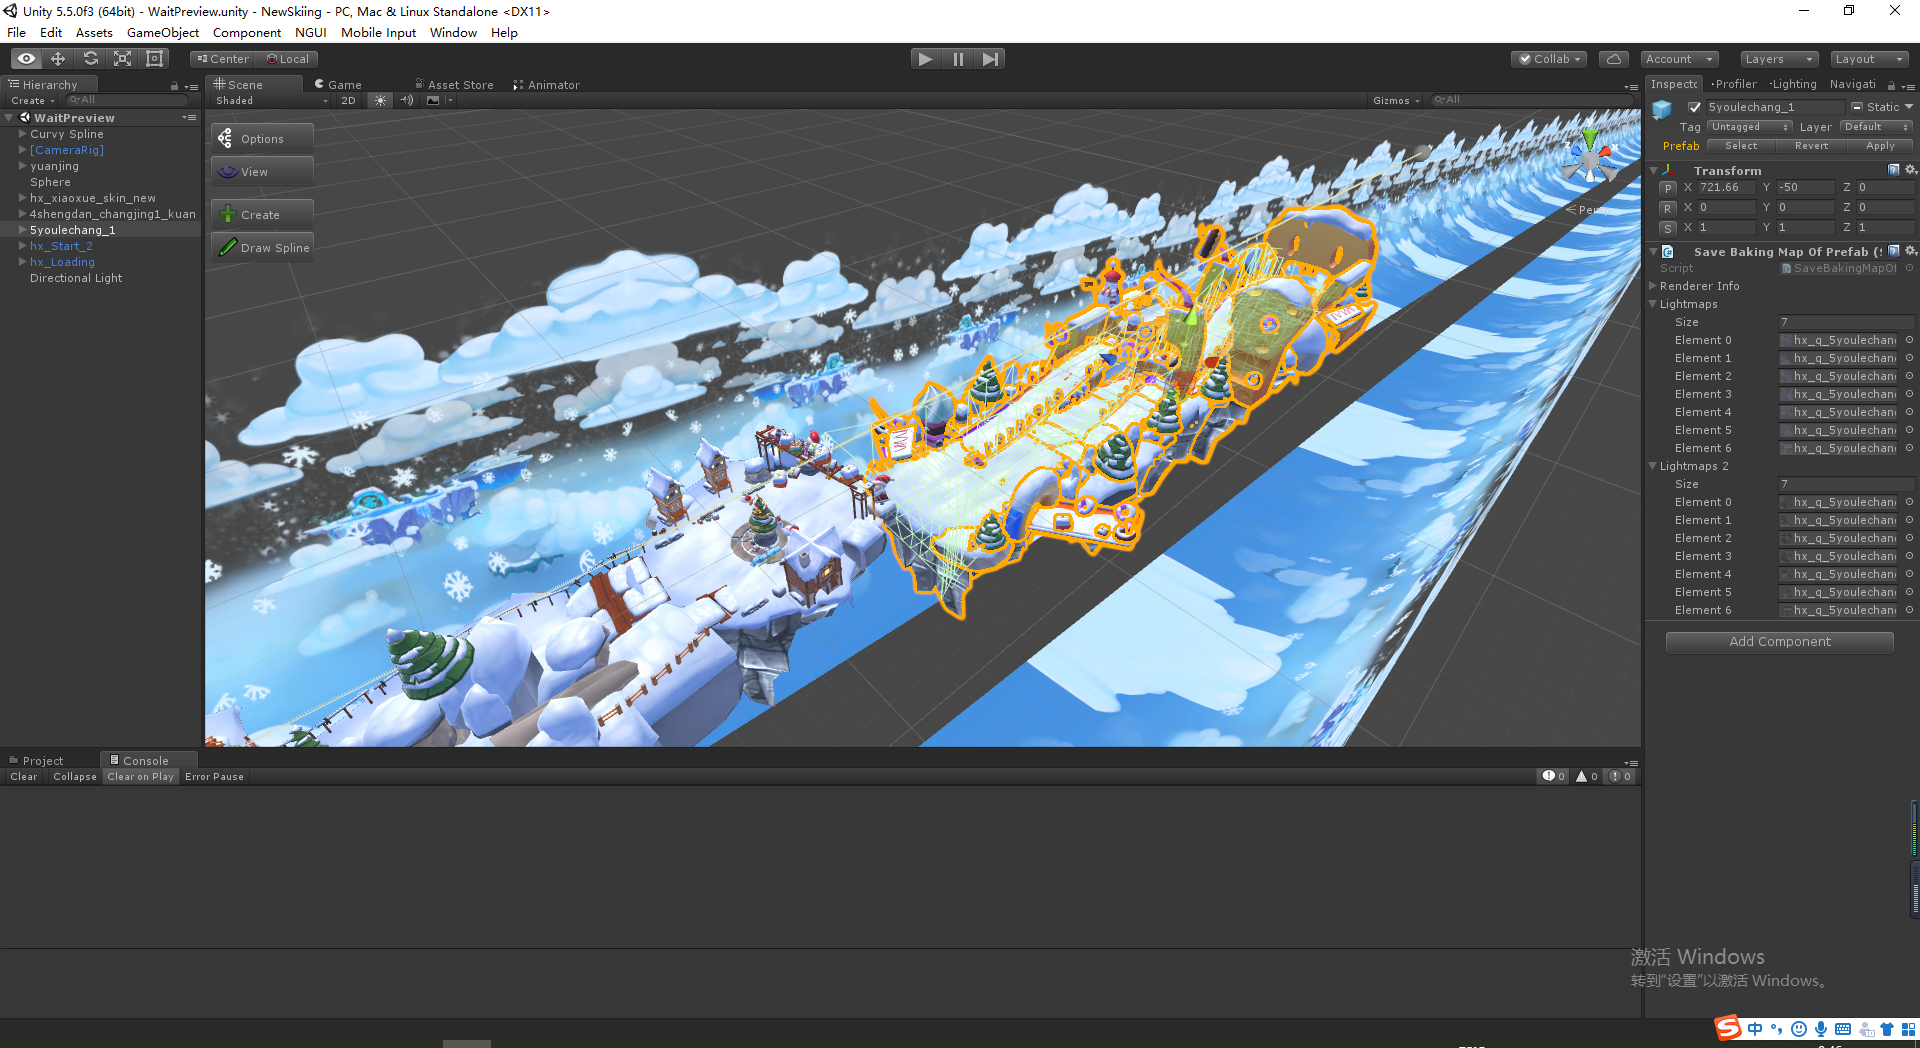Screen dimensions: 1920x1048
Task: Select the Scale tool in the toolbar
Action: (x=122, y=58)
